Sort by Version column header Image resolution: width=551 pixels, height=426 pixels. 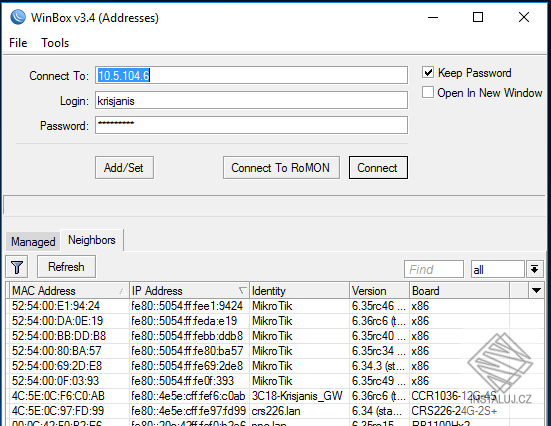coord(380,291)
